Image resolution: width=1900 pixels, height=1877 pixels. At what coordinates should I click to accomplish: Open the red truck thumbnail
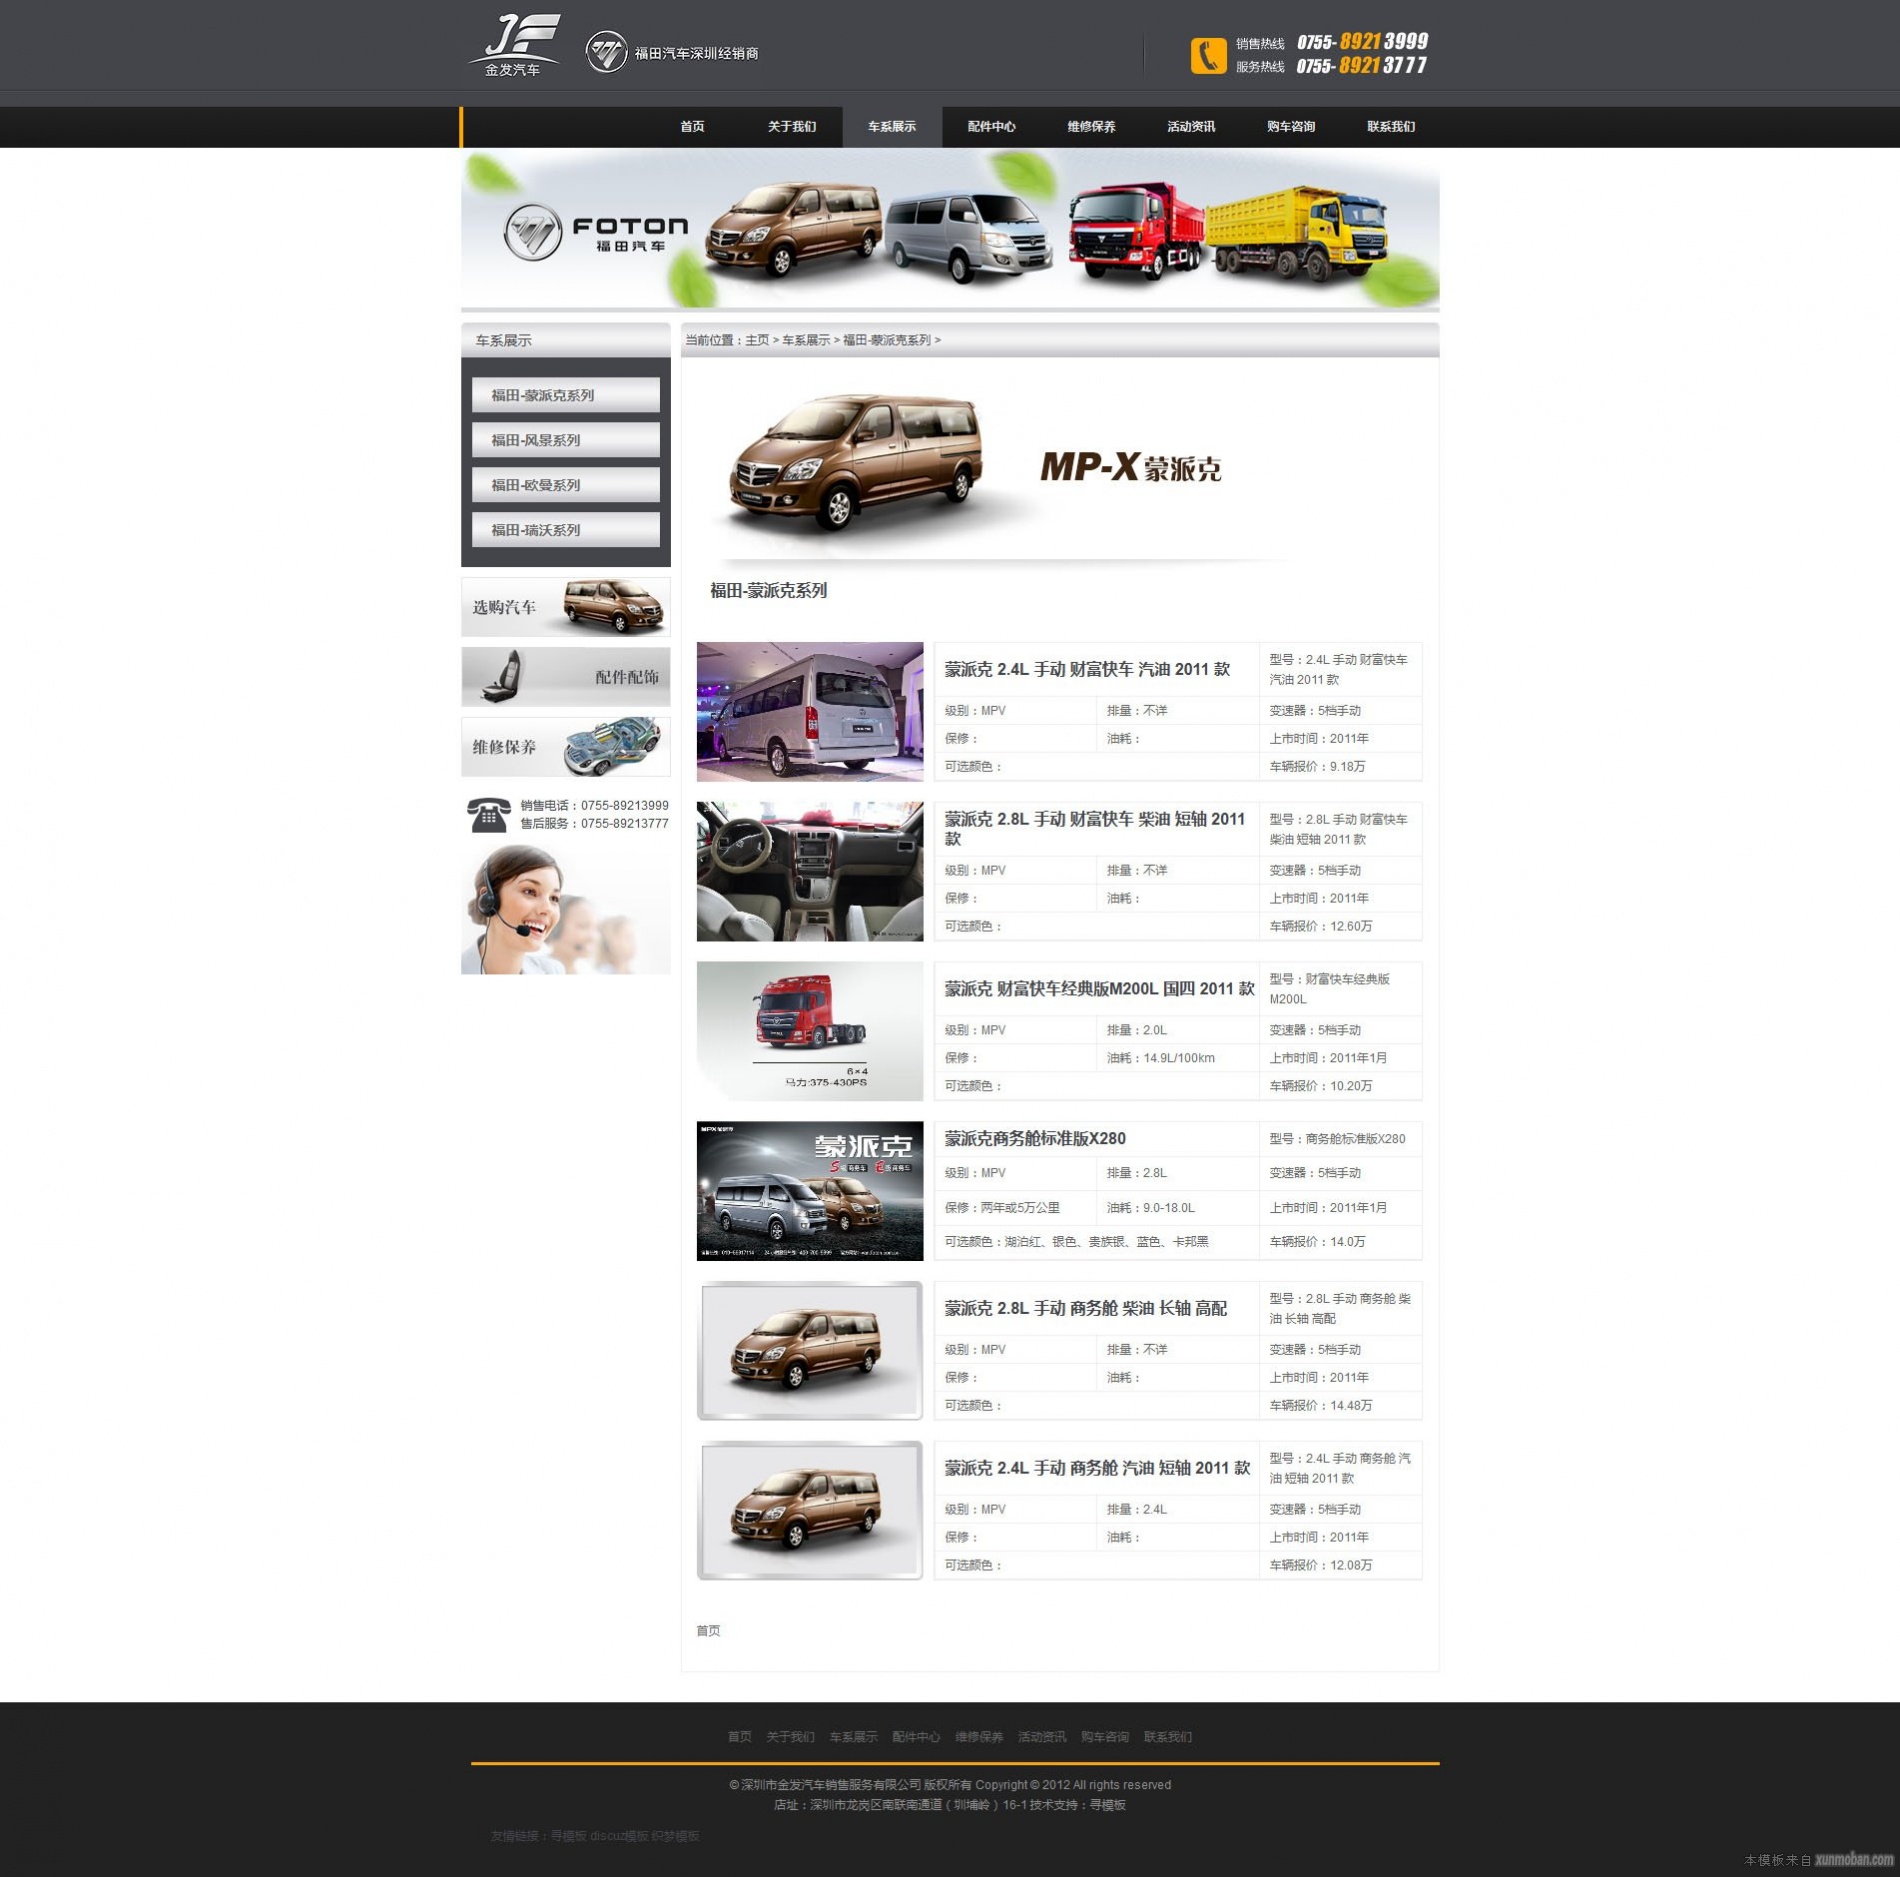810,1031
